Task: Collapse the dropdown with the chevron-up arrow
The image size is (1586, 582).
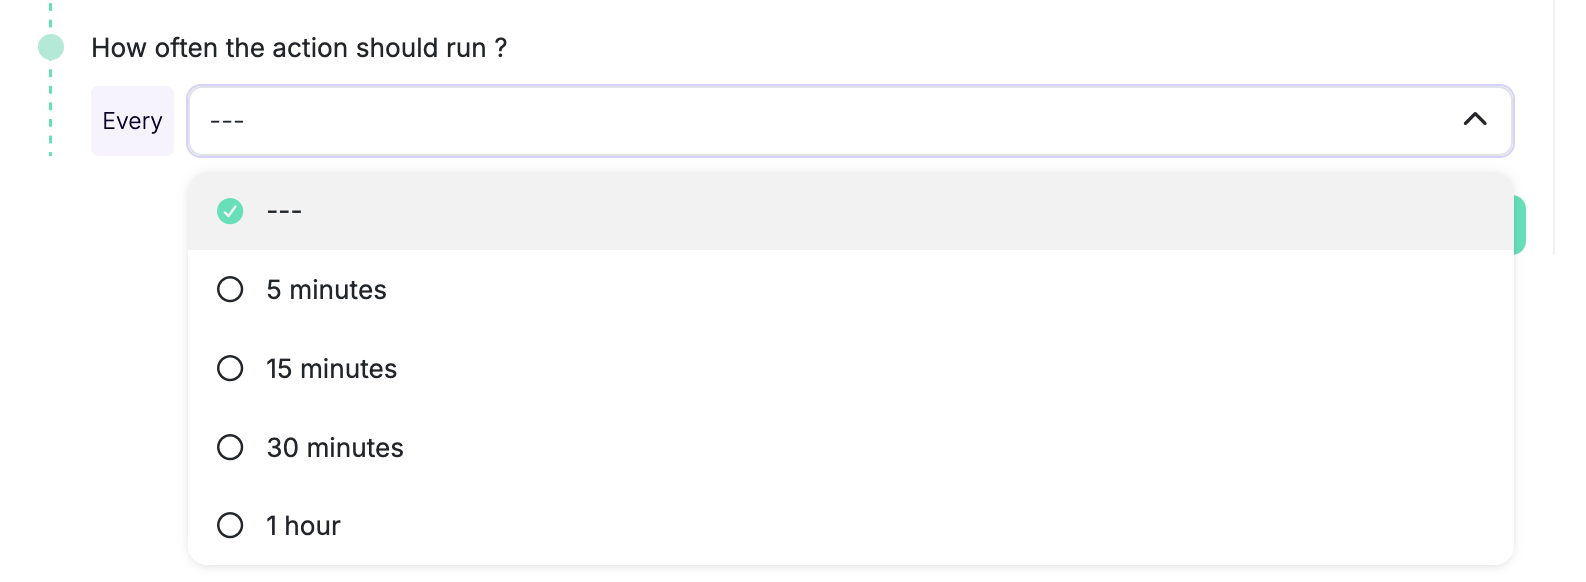Action: 1474,120
